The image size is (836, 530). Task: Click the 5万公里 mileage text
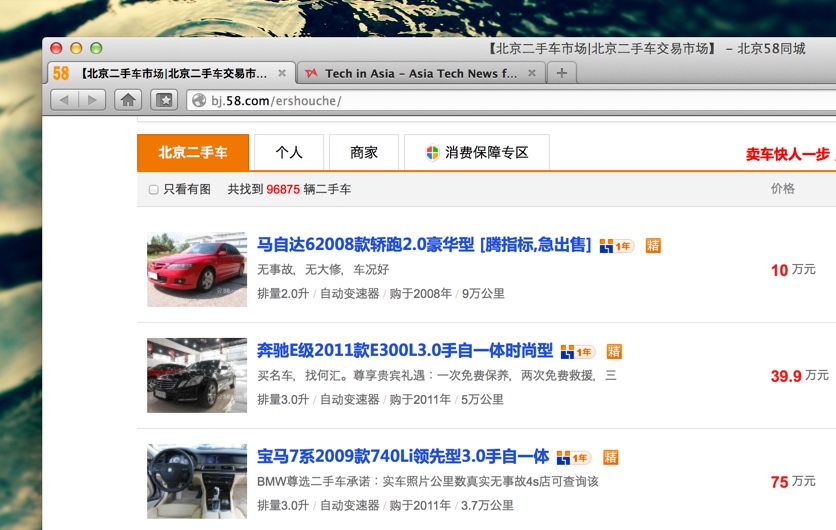click(x=482, y=399)
